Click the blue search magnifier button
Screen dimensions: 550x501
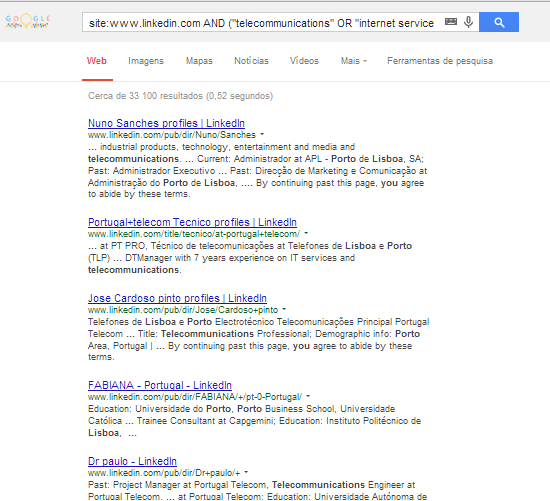pyautogui.click(x=499, y=22)
